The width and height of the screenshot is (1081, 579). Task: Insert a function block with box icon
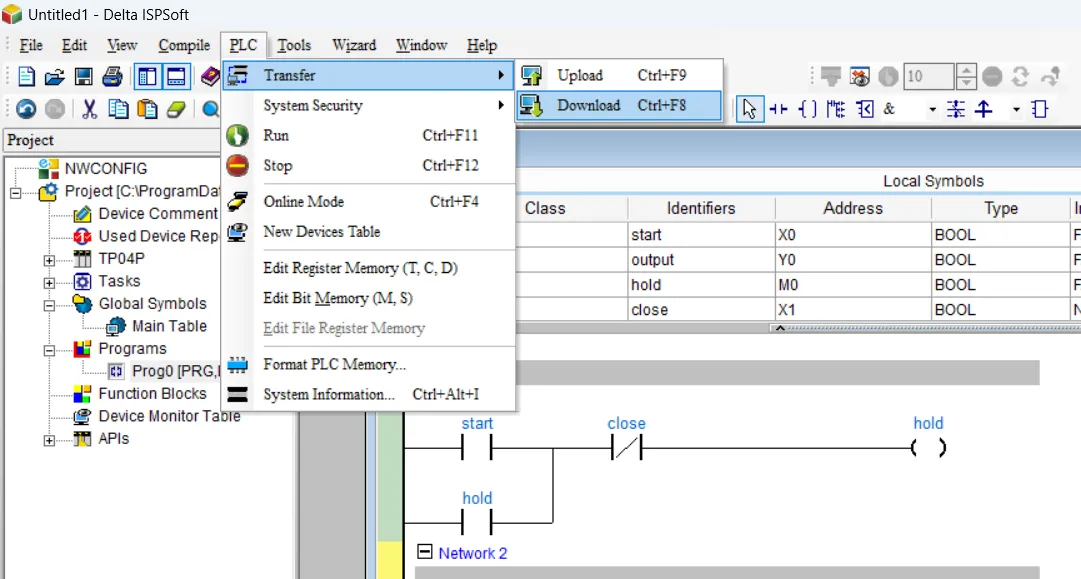pyautogui.click(x=1040, y=109)
